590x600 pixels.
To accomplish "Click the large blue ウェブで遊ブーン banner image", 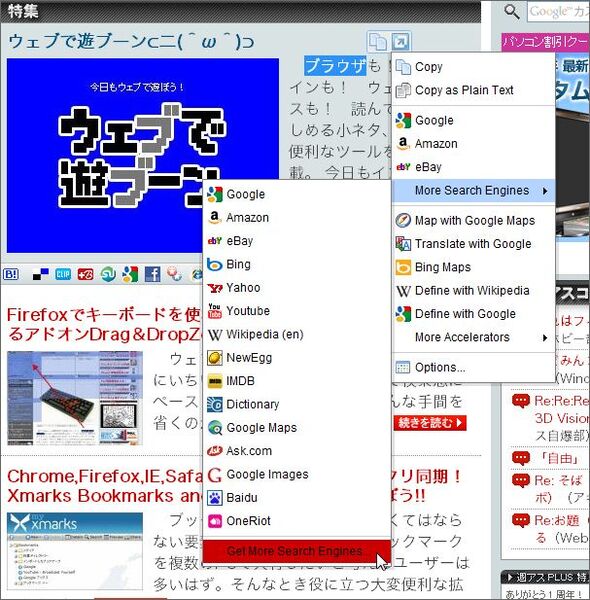I will pos(143,155).
